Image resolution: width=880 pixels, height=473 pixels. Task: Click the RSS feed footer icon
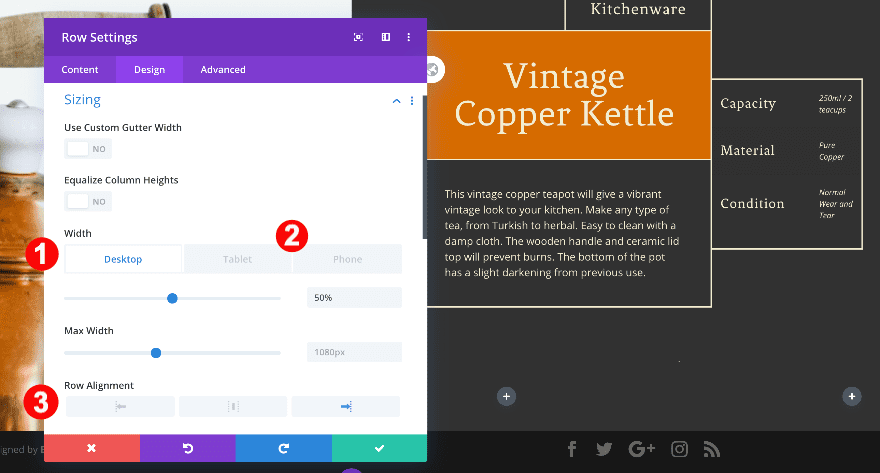coord(712,449)
